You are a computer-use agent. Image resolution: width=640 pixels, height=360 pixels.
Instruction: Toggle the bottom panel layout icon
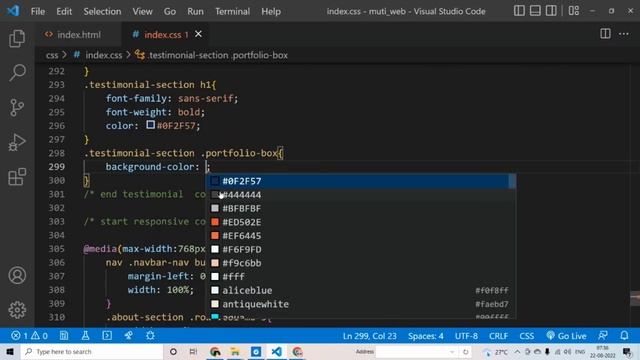535,11
